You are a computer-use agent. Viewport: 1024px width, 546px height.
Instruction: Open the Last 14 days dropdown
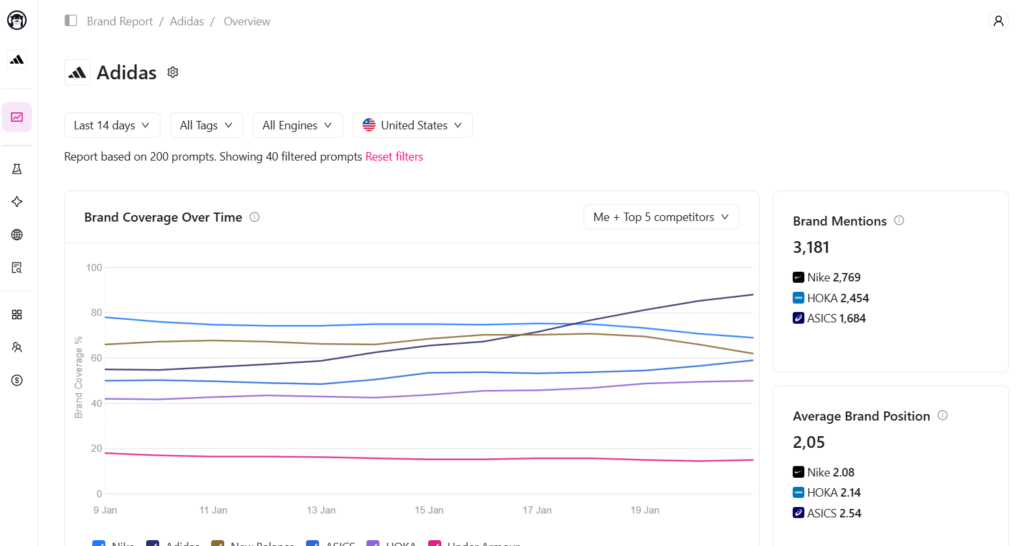click(112, 125)
